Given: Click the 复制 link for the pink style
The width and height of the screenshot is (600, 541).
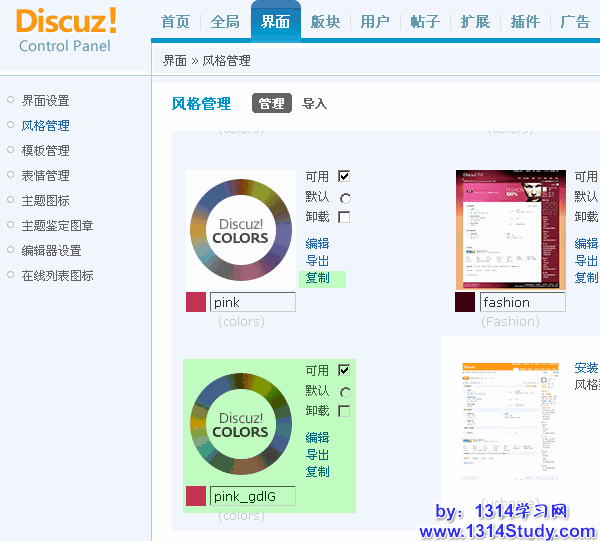Looking at the screenshot, I should 318,278.
